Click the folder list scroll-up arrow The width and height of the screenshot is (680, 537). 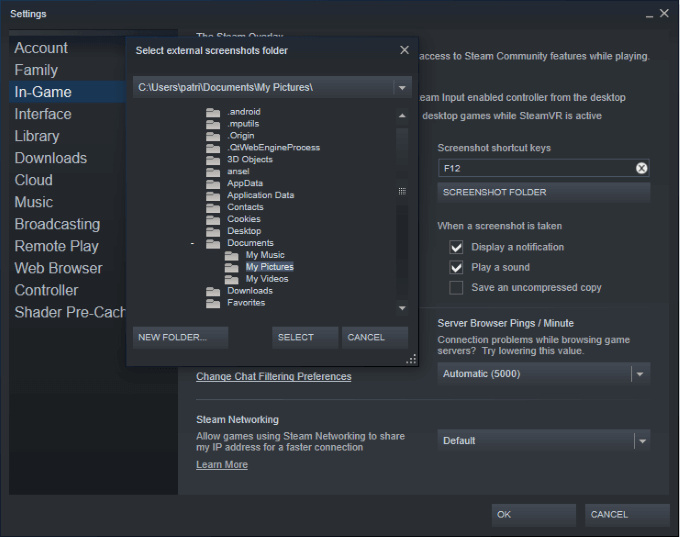[402, 115]
